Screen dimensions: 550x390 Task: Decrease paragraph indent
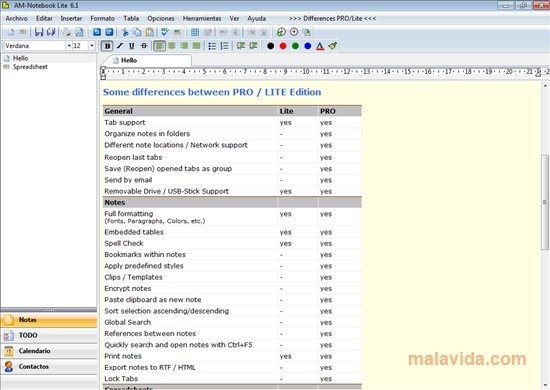point(241,46)
